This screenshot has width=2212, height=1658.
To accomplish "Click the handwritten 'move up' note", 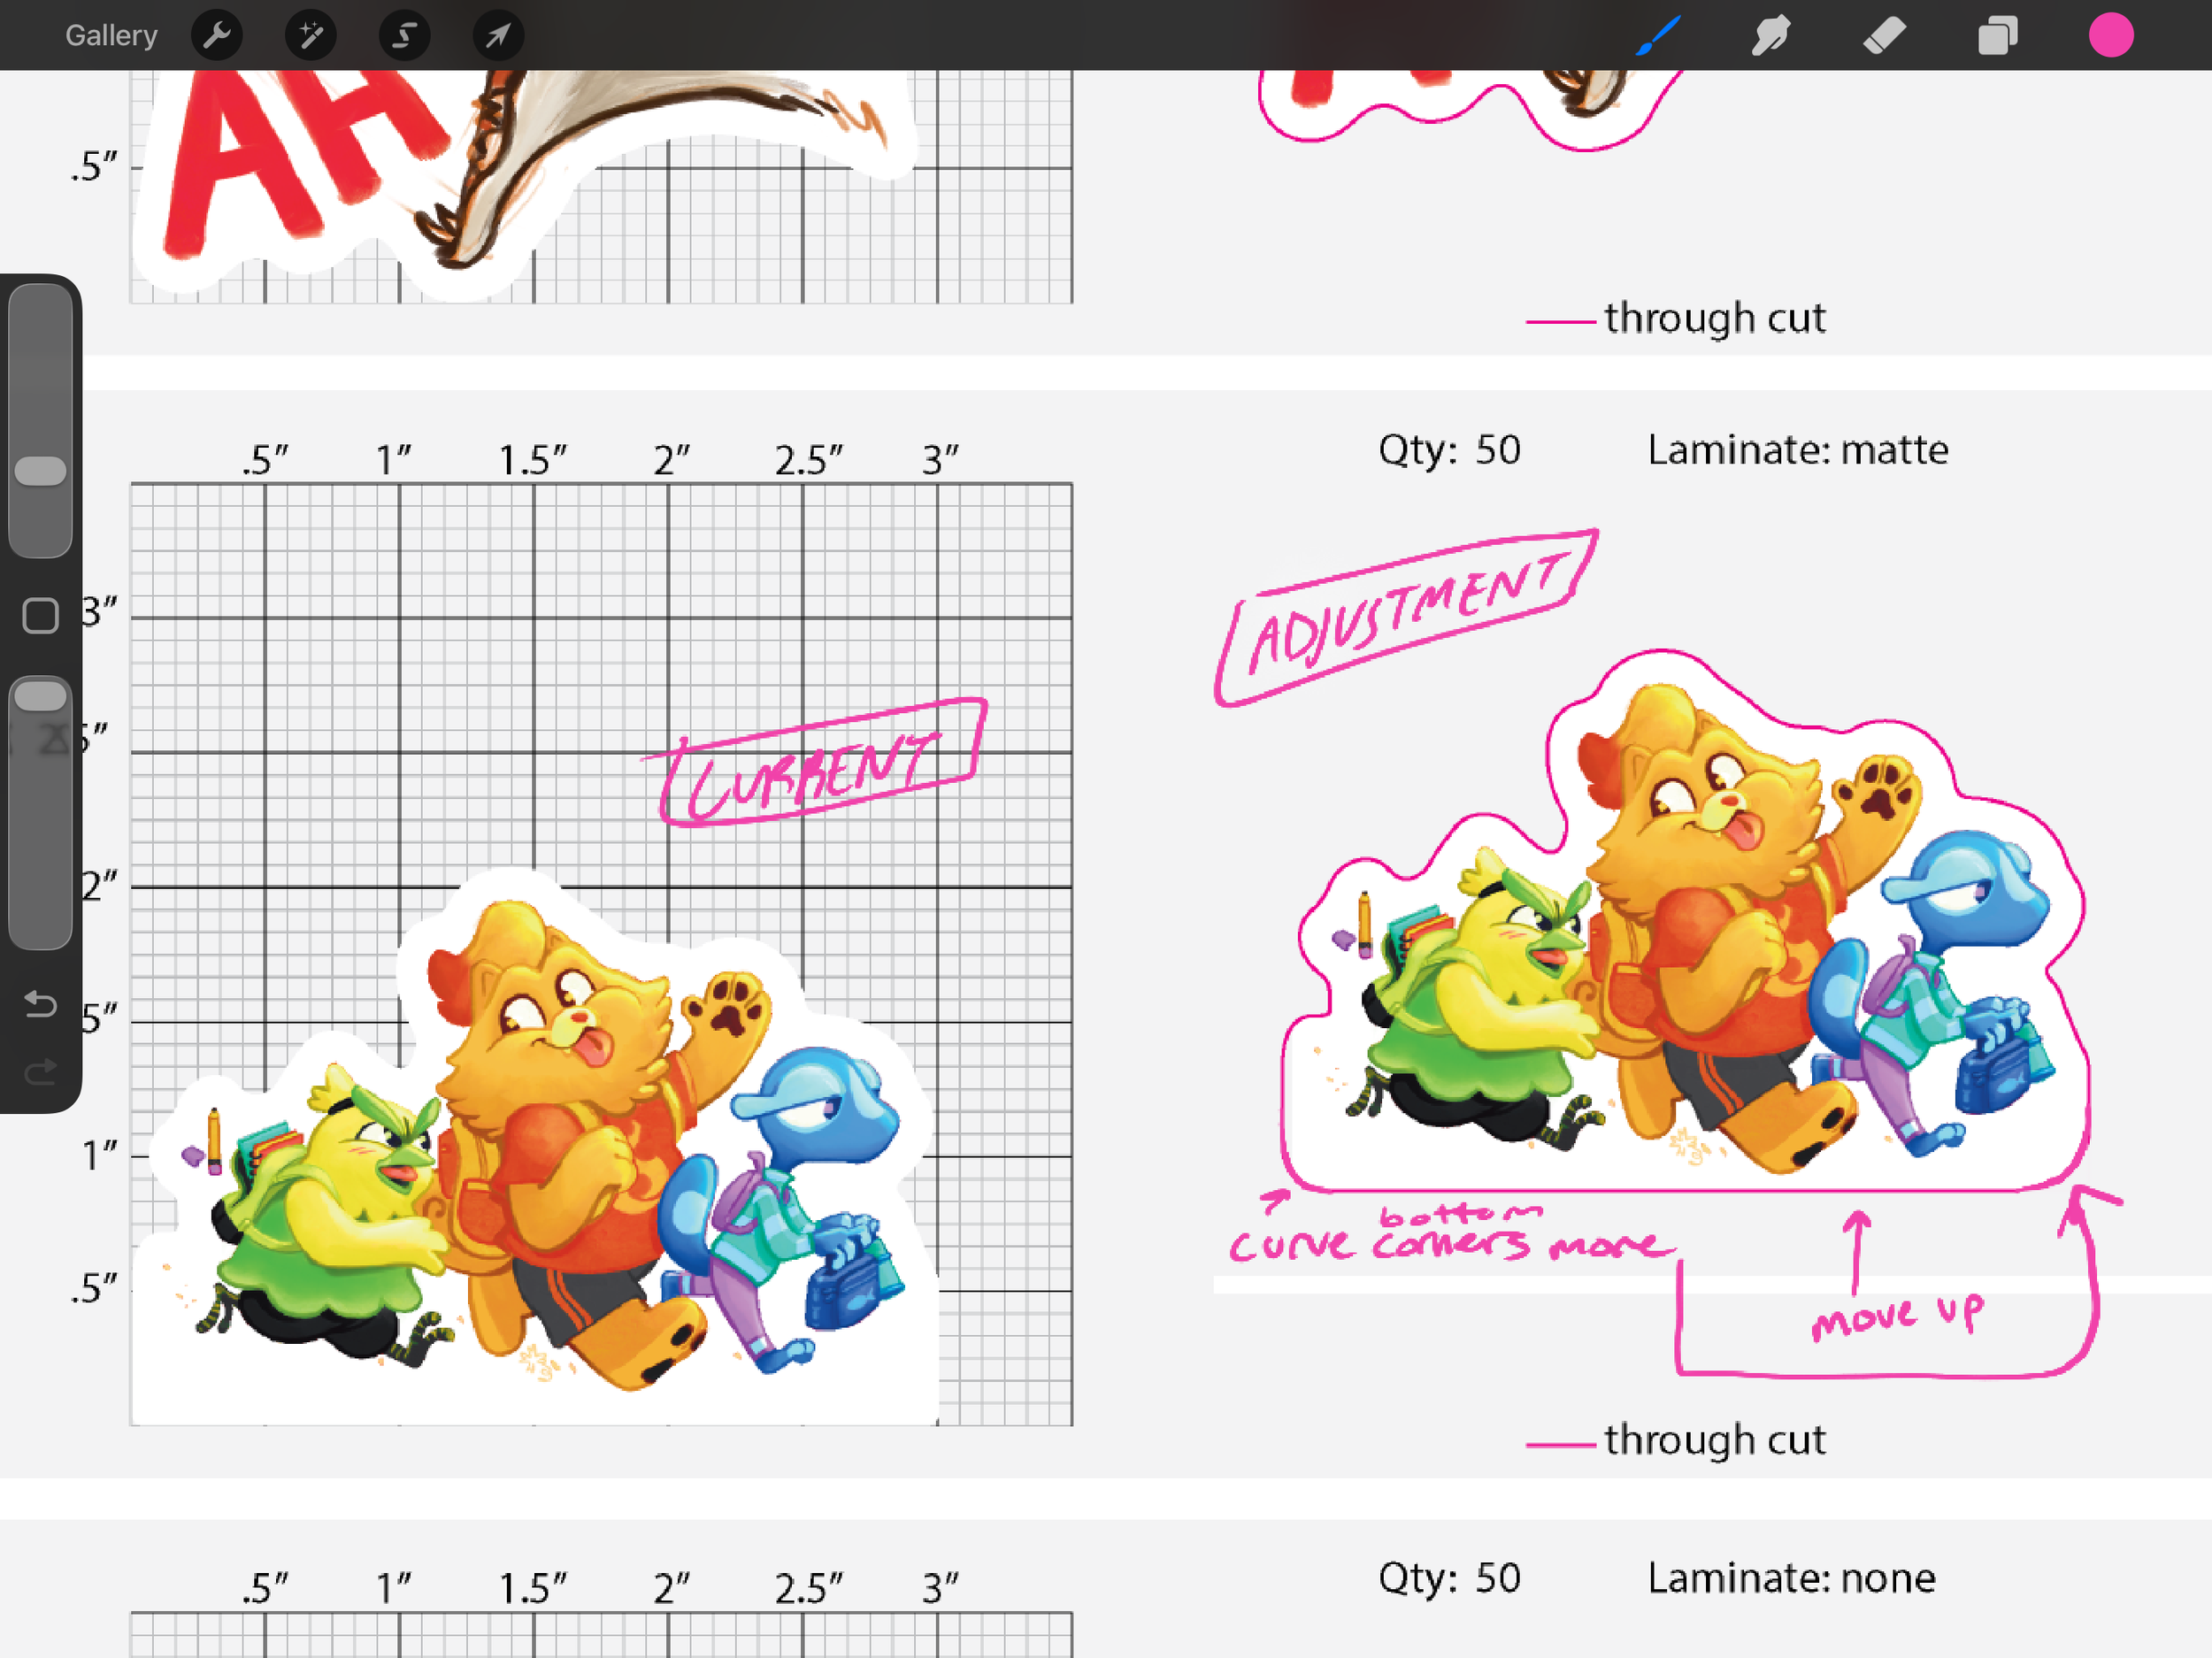I will tap(1896, 1315).
